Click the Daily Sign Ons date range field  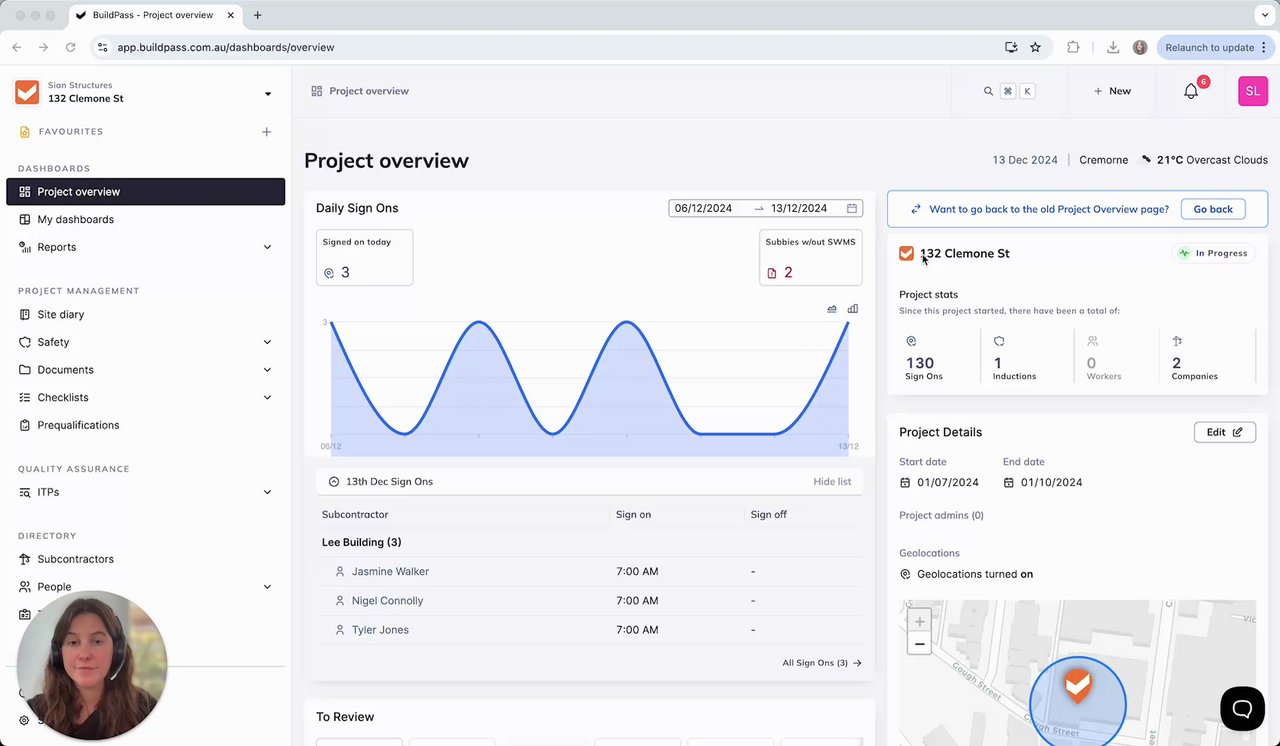click(765, 208)
